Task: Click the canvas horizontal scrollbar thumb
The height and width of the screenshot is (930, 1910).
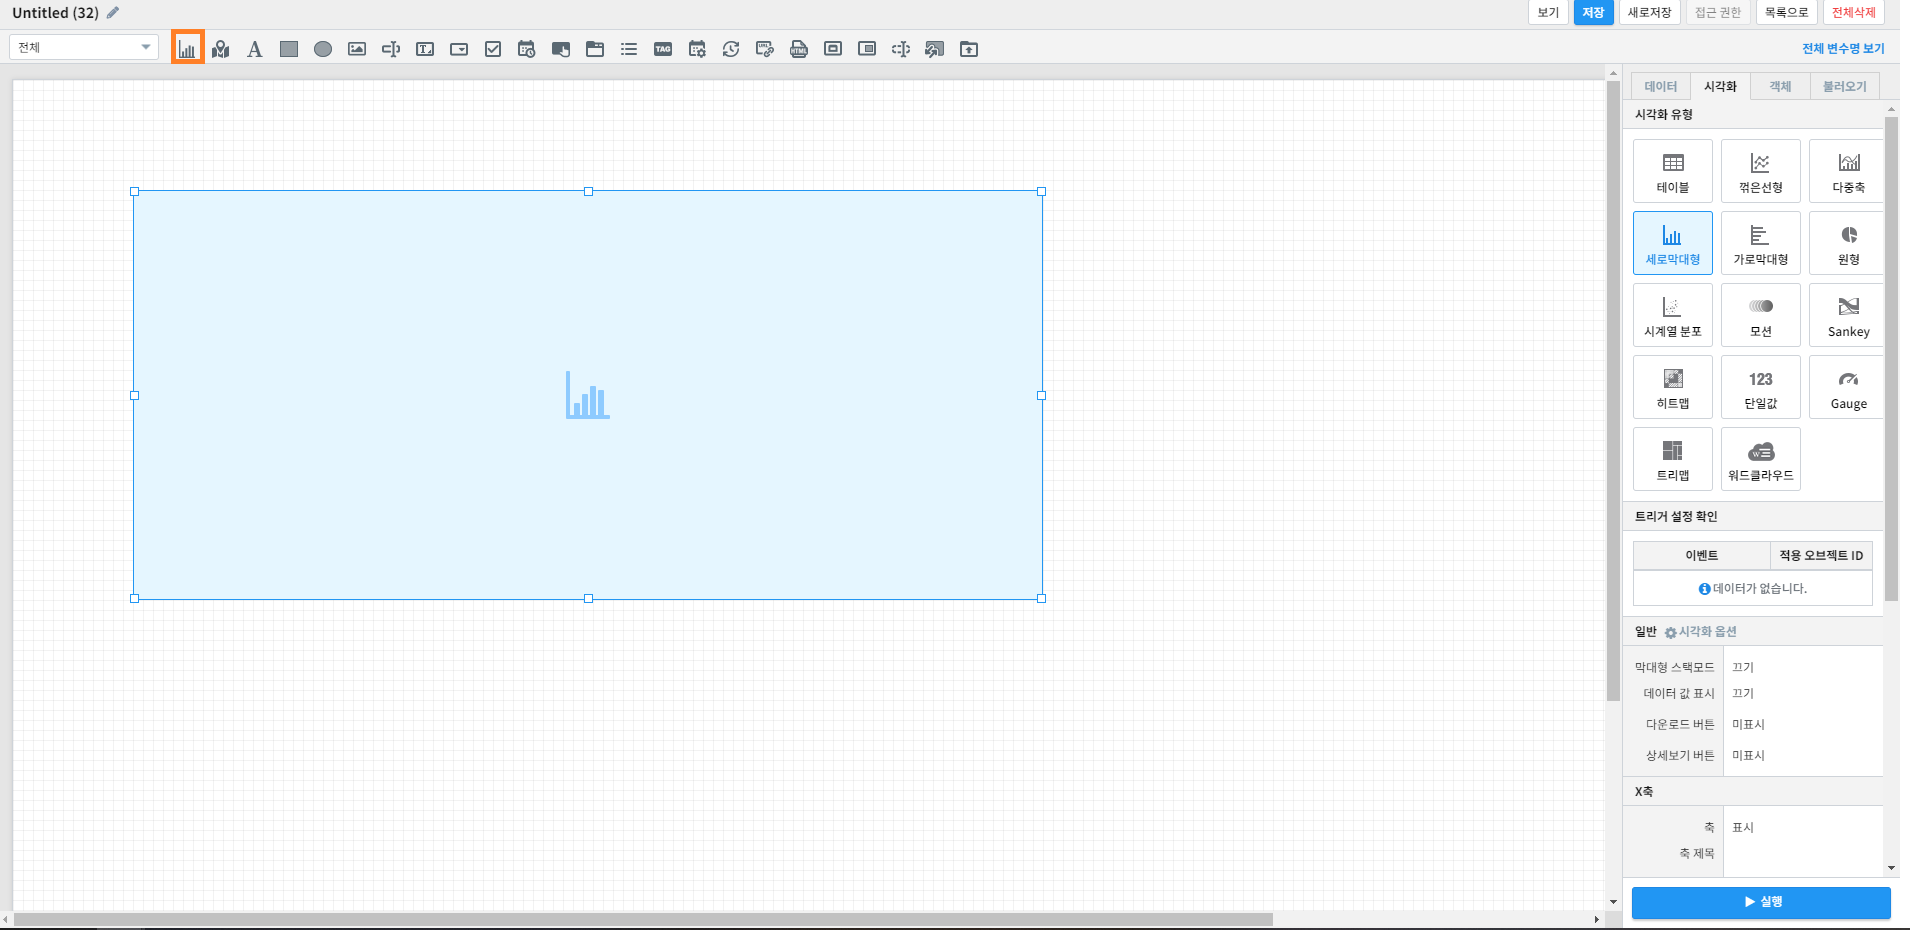Action: (x=643, y=919)
